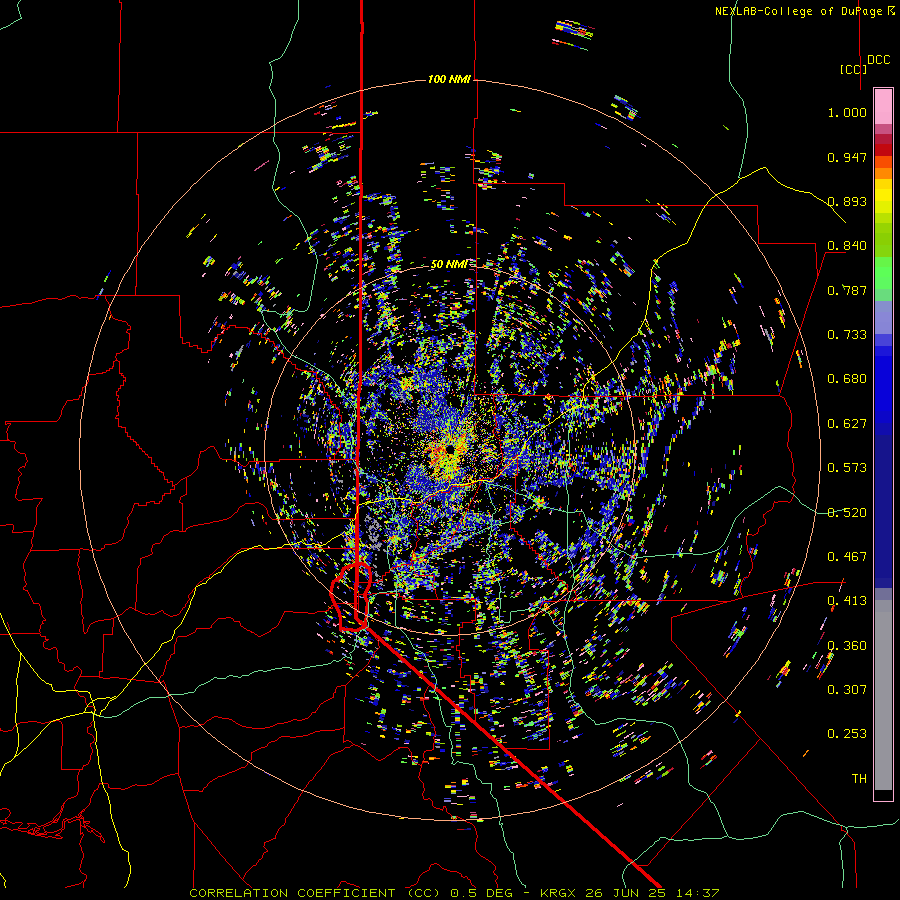This screenshot has width=900, height=900.
Task: Click the 50 NMI range ring label
Action: pyautogui.click(x=449, y=264)
